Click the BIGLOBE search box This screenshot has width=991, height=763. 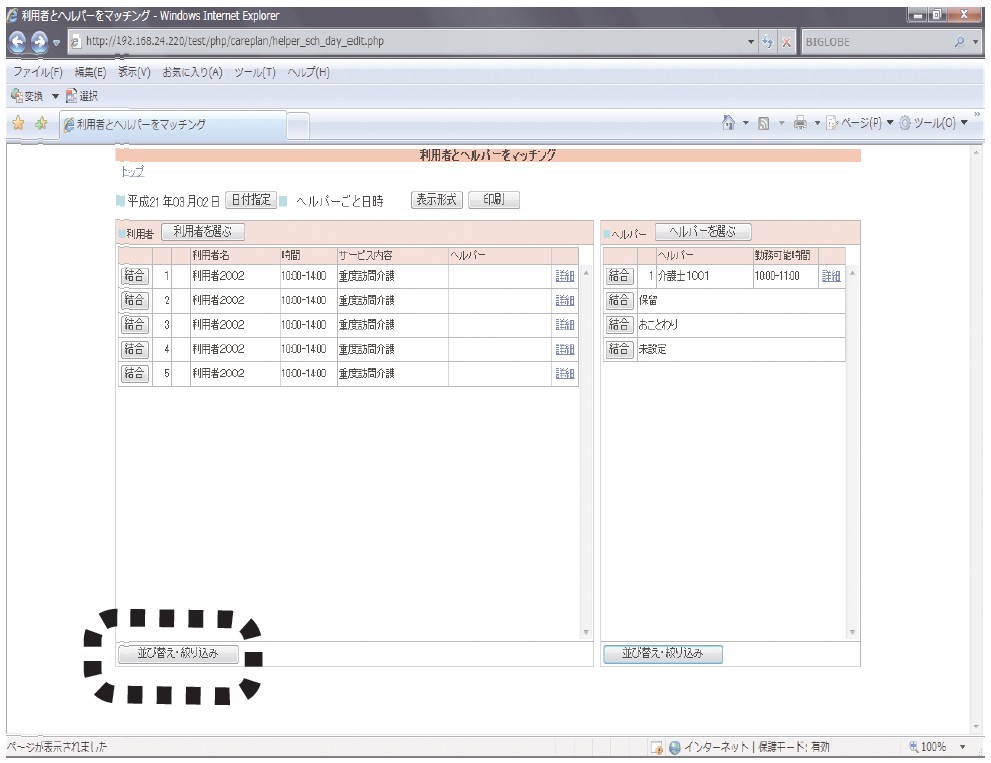[x=877, y=42]
